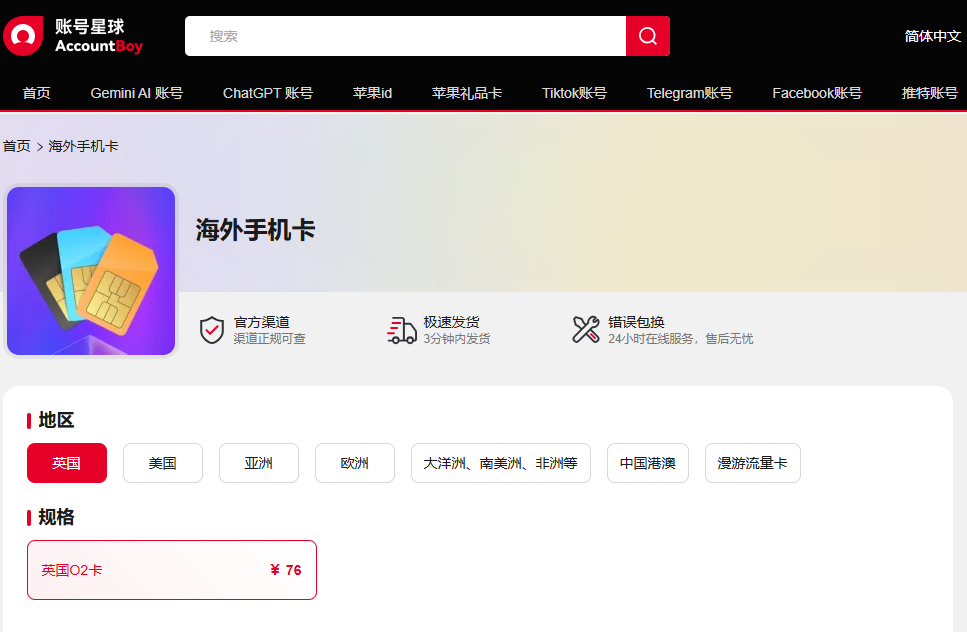This screenshot has height=632, width=967.
Task: Click the 3分钟内发货 description text
Action: point(456,339)
